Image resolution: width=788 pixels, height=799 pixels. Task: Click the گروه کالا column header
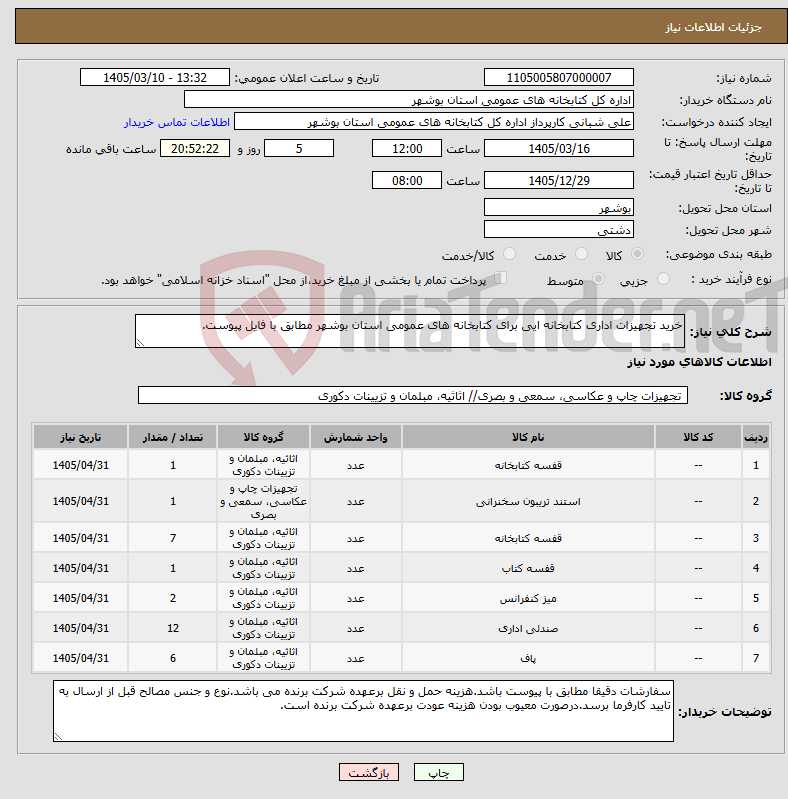(x=263, y=437)
